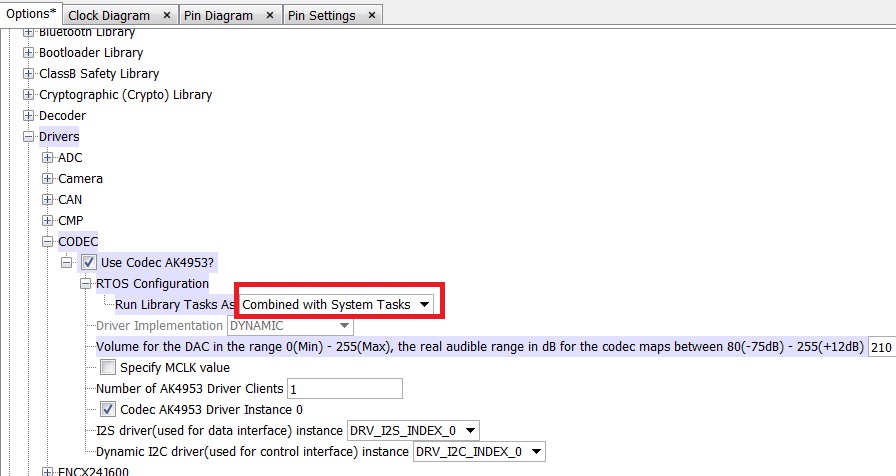Switch to the Clock Diagram tab
The width and height of the screenshot is (896, 476).
click(x=109, y=16)
